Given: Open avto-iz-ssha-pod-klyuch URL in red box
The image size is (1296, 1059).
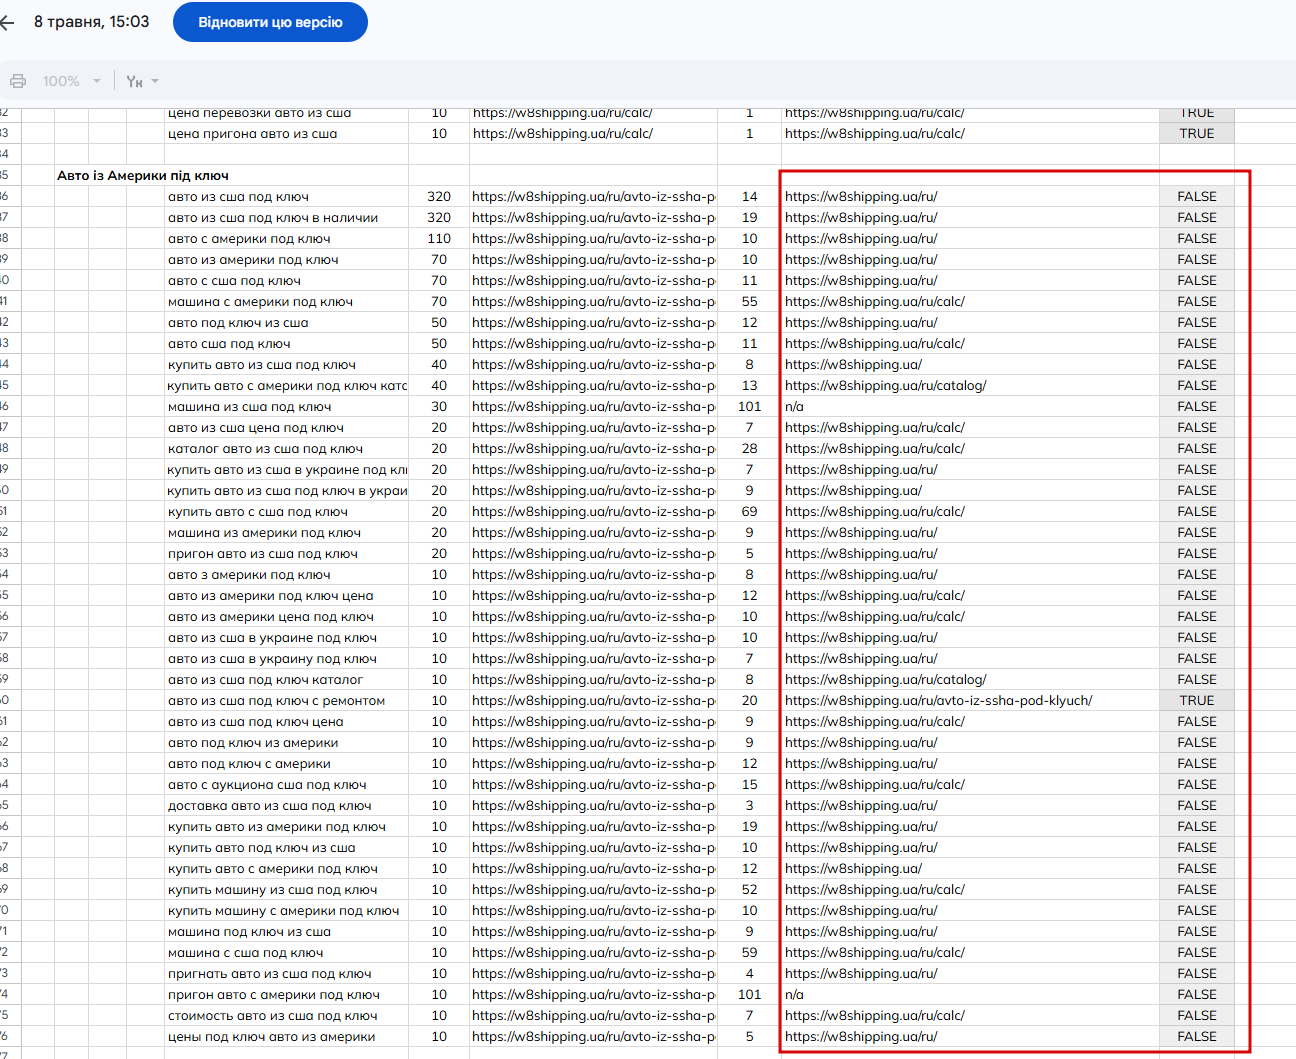Looking at the screenshot, I should [938, 701].
